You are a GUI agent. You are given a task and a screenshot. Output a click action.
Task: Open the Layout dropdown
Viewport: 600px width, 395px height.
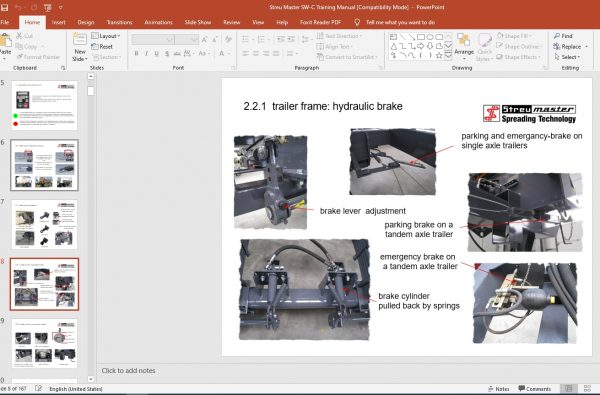106,36
